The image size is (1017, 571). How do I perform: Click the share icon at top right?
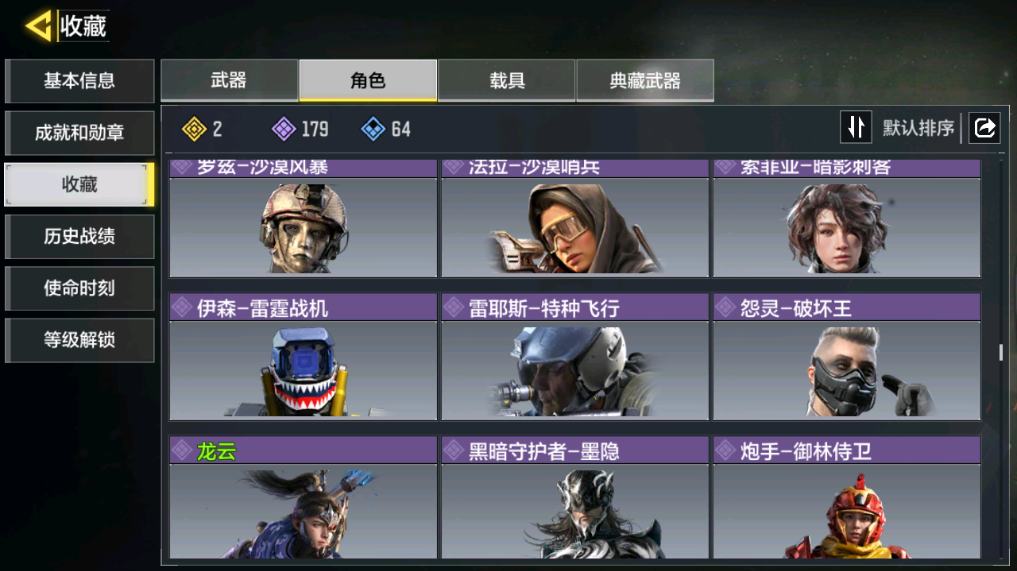click(985, 127)
